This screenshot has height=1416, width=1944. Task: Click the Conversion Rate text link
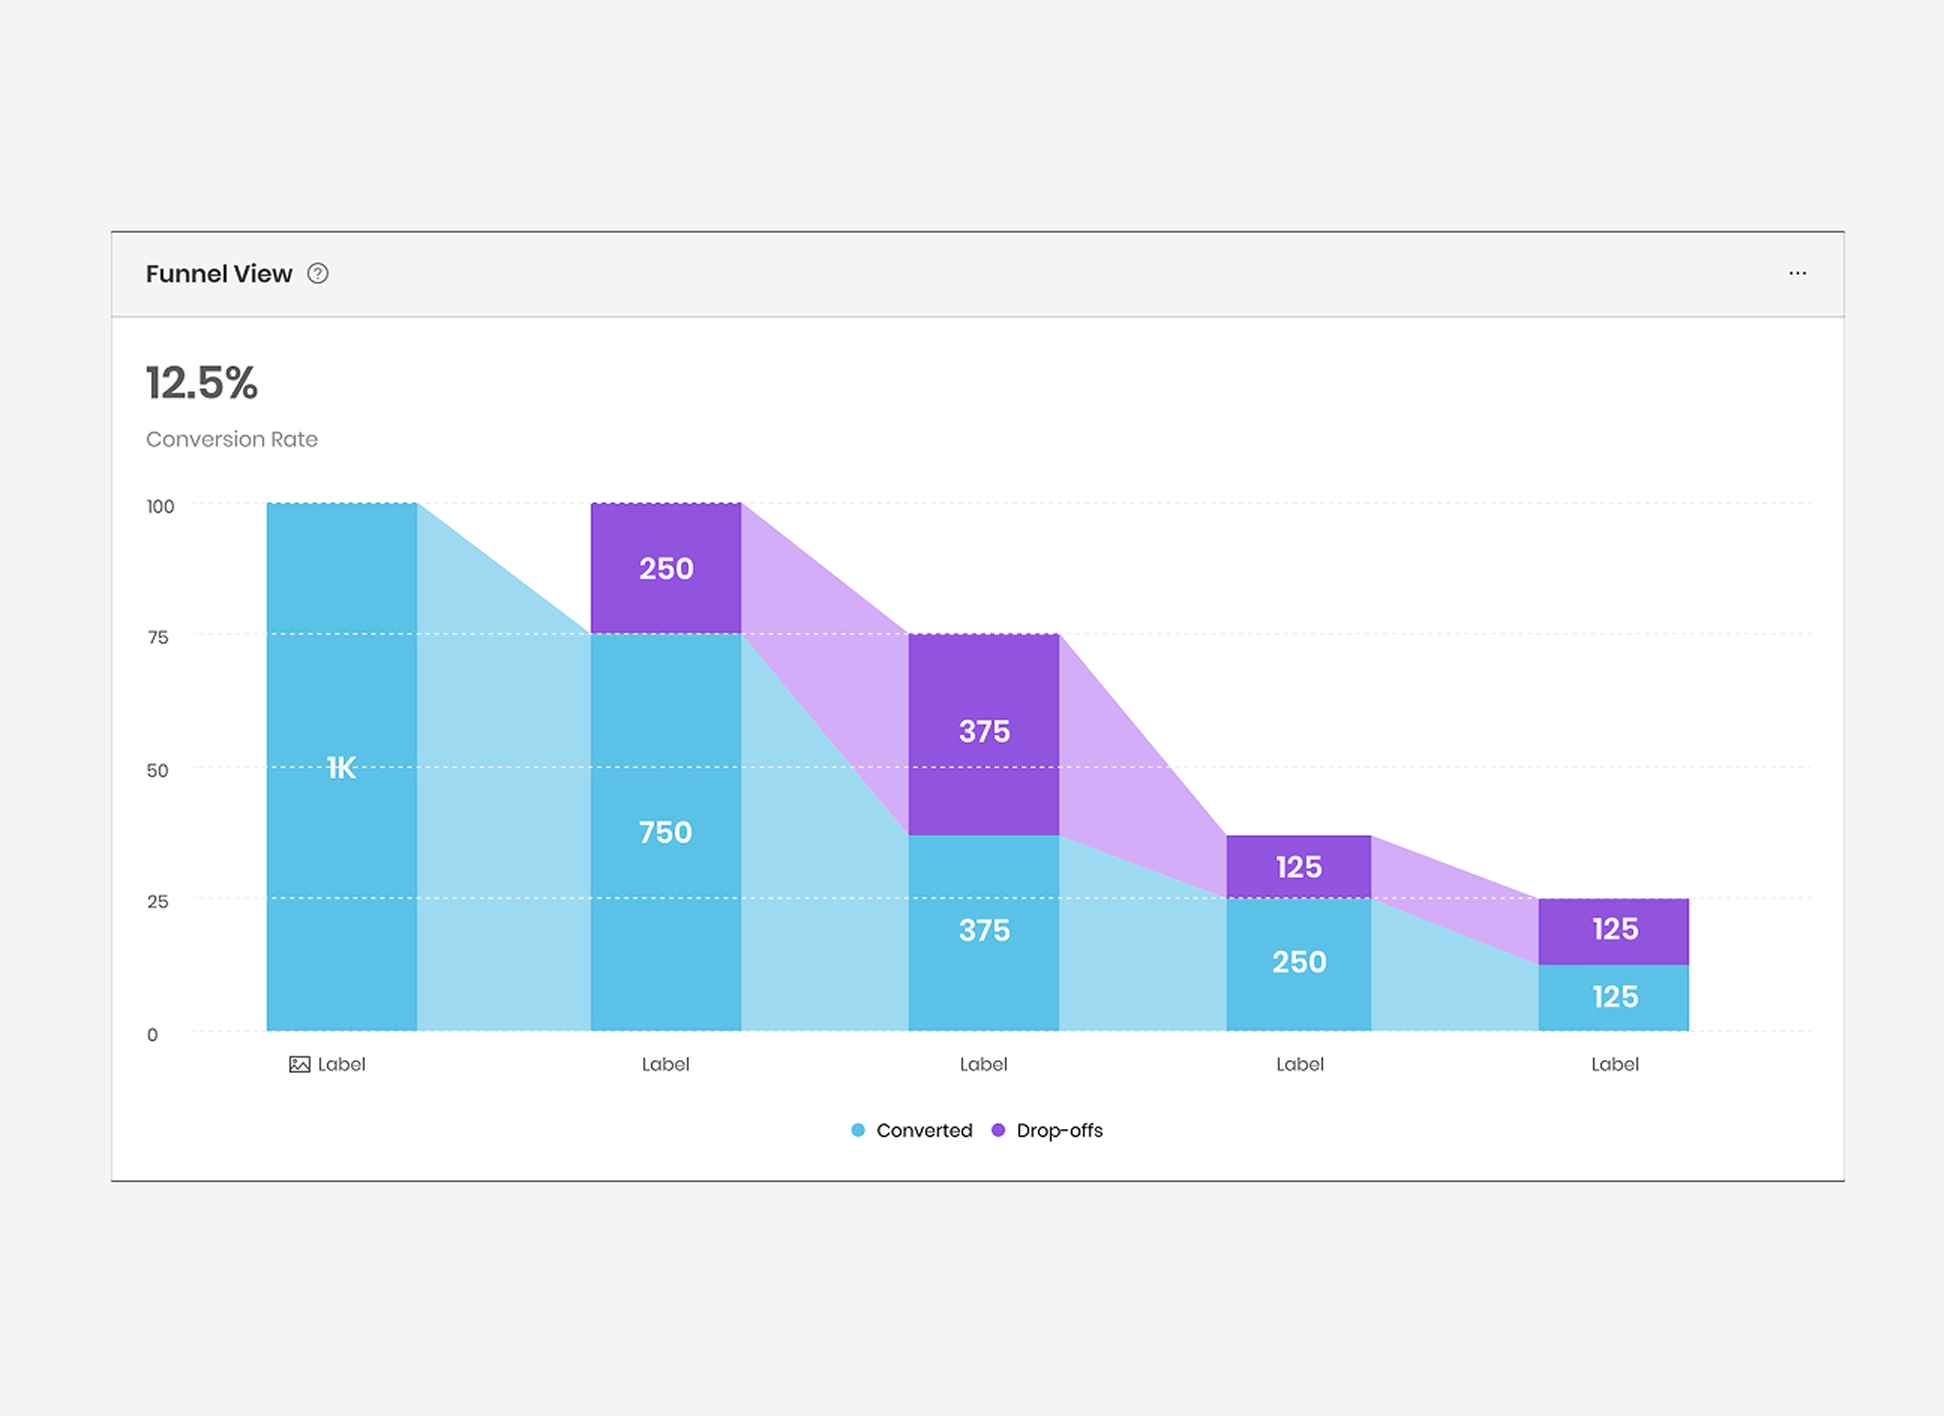tap(231, 439)
